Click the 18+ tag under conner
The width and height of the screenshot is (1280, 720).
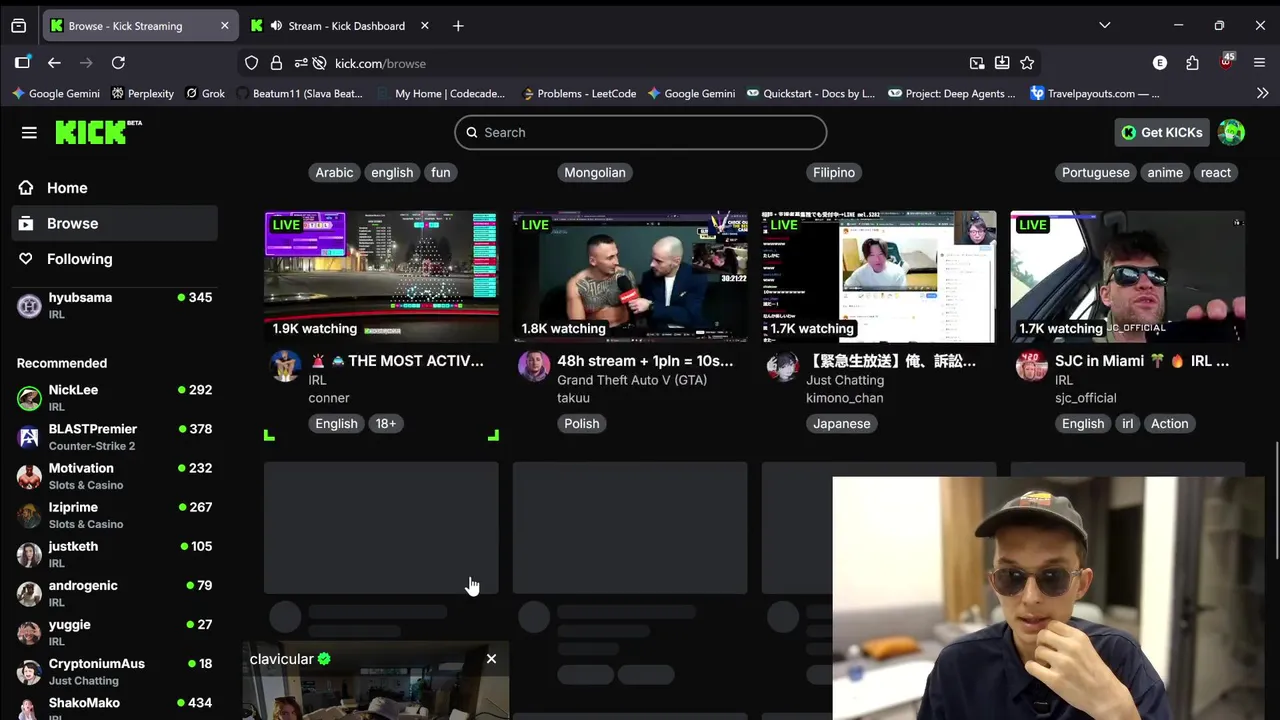pyautogui.click(x=386, y=423)
